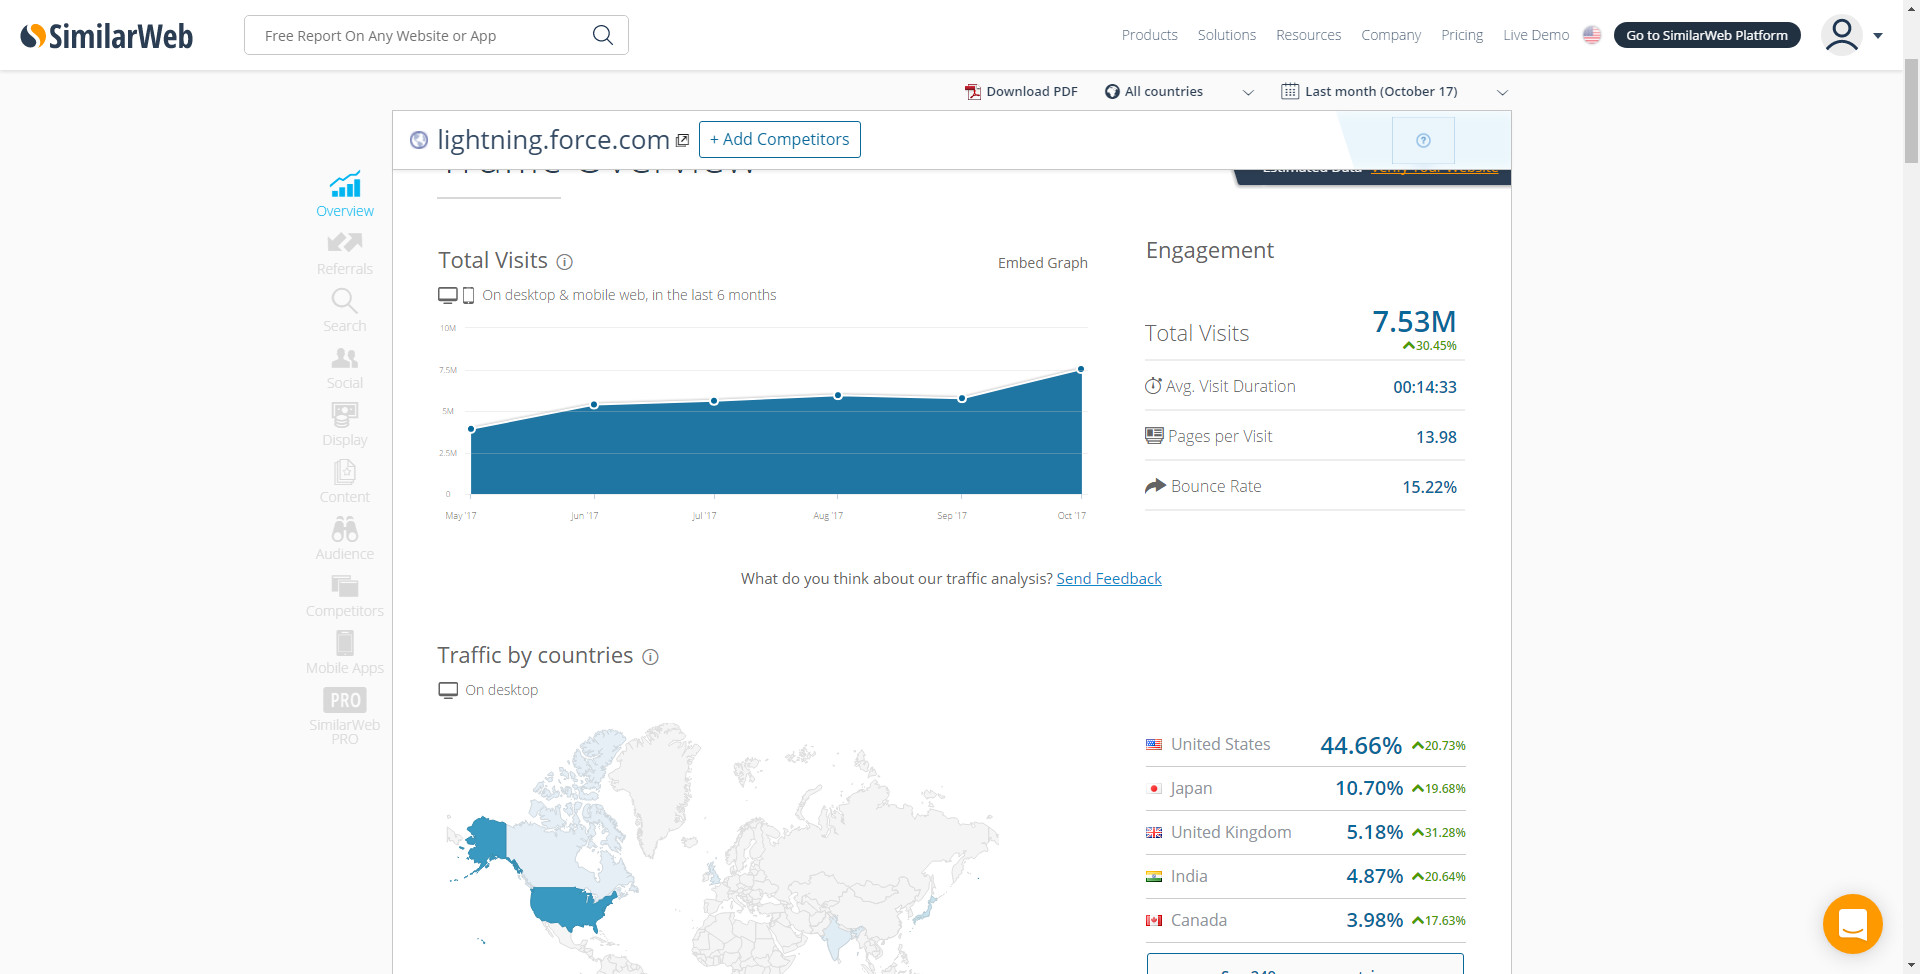Click the SimilarWeb logo

click(107, 36)
